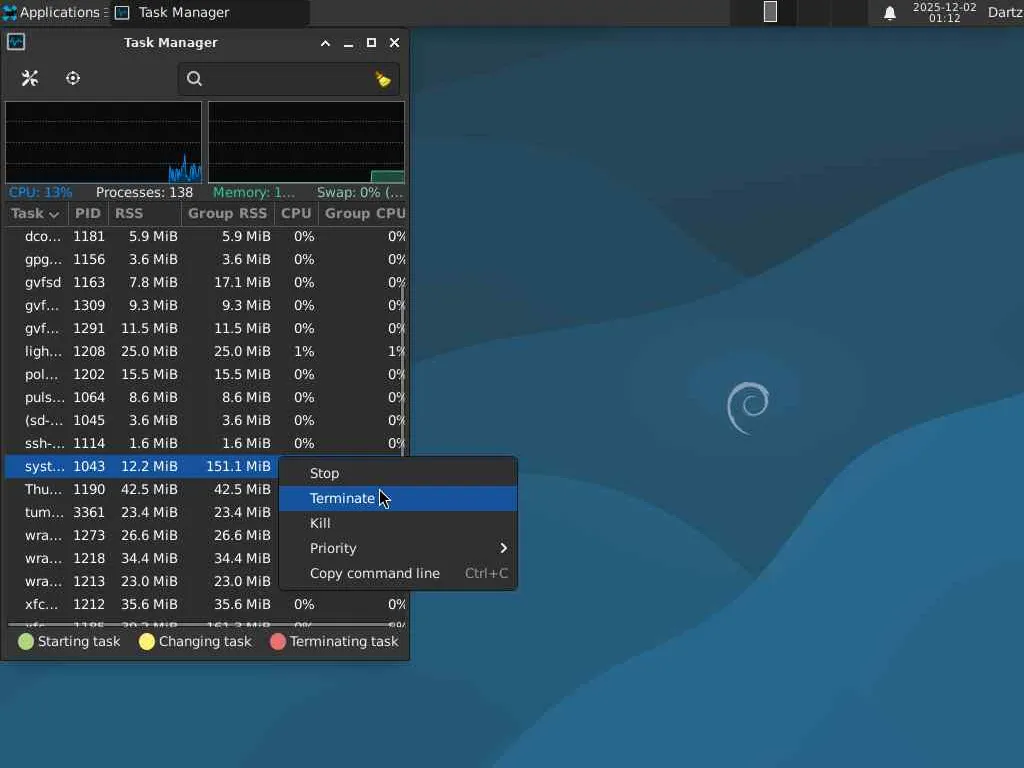Select the syst... process row PID 1043
Screen dimensions: 1024x768
(x=142, y=466)
